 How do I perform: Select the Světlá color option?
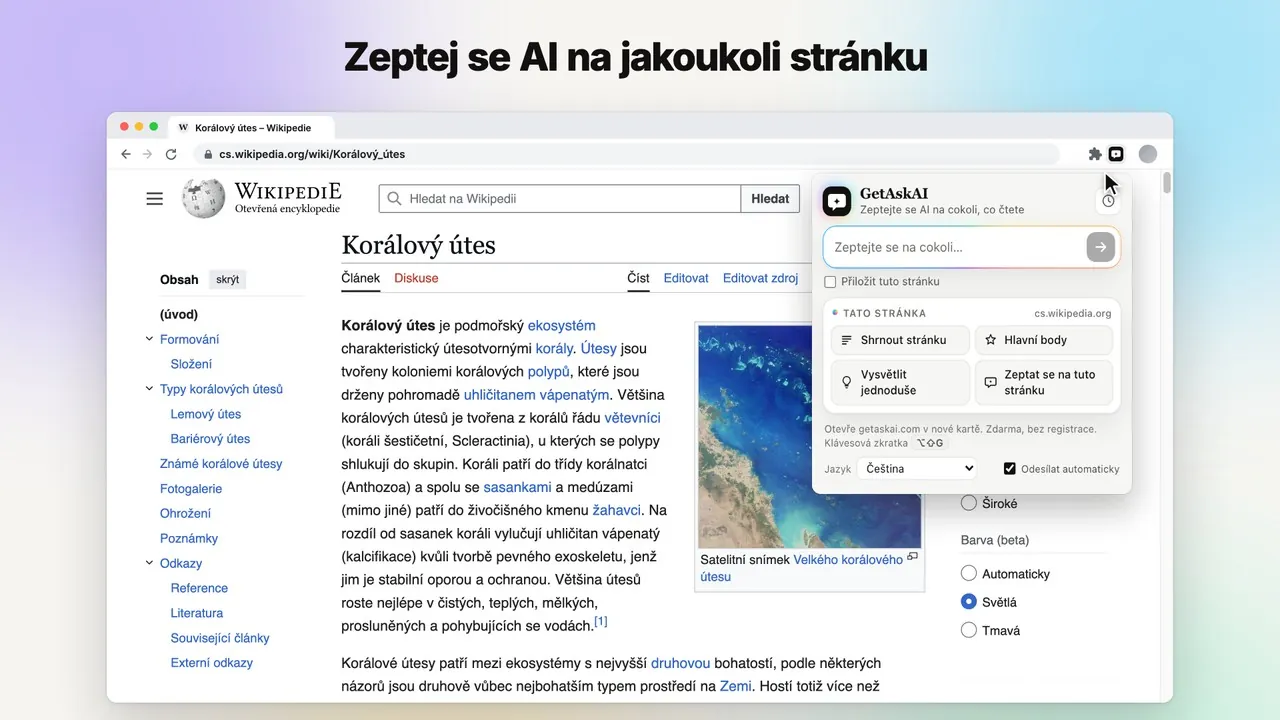tap(968, 602)
